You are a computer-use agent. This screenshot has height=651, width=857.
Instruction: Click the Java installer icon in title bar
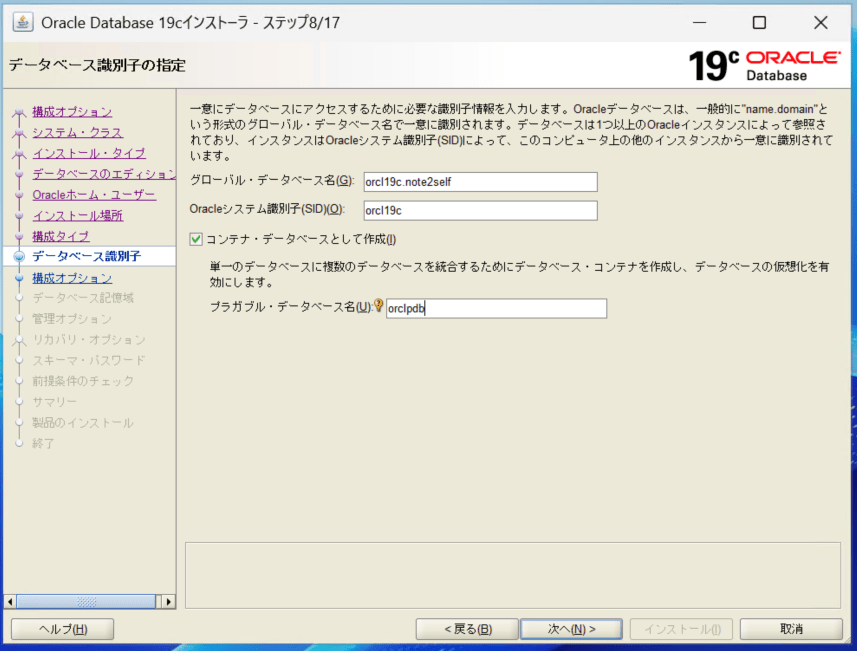pyautogui.click(x=22, y=23)
